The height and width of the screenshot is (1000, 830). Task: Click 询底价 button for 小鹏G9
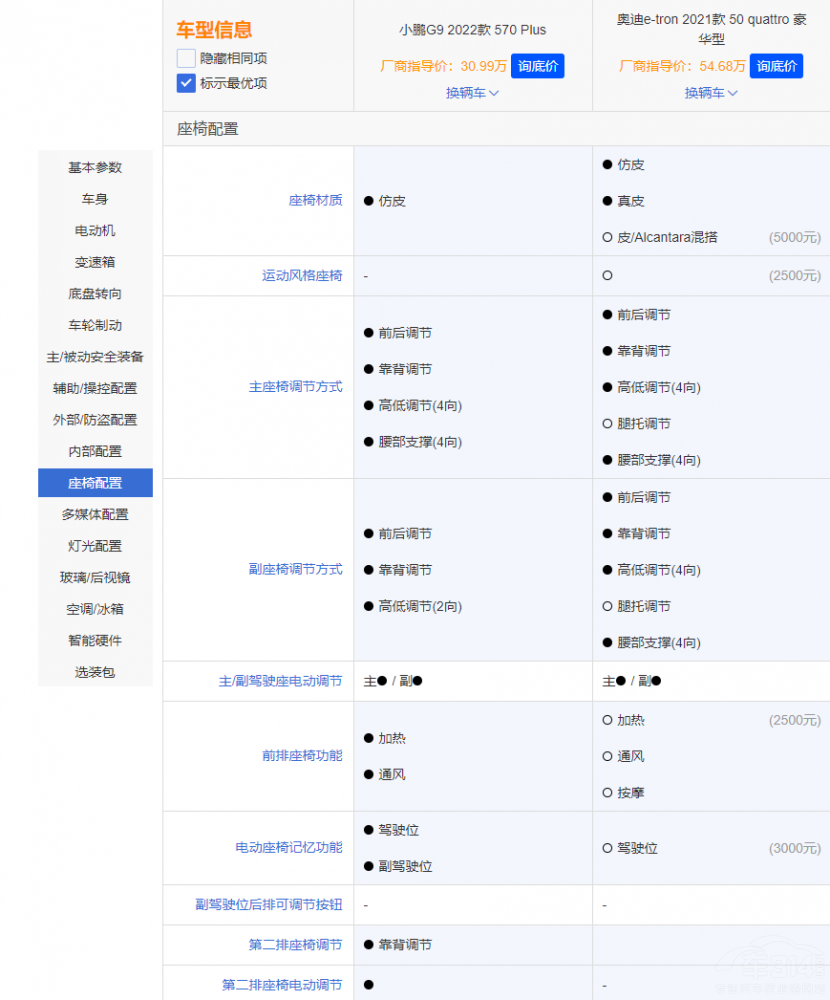(538, 66)
